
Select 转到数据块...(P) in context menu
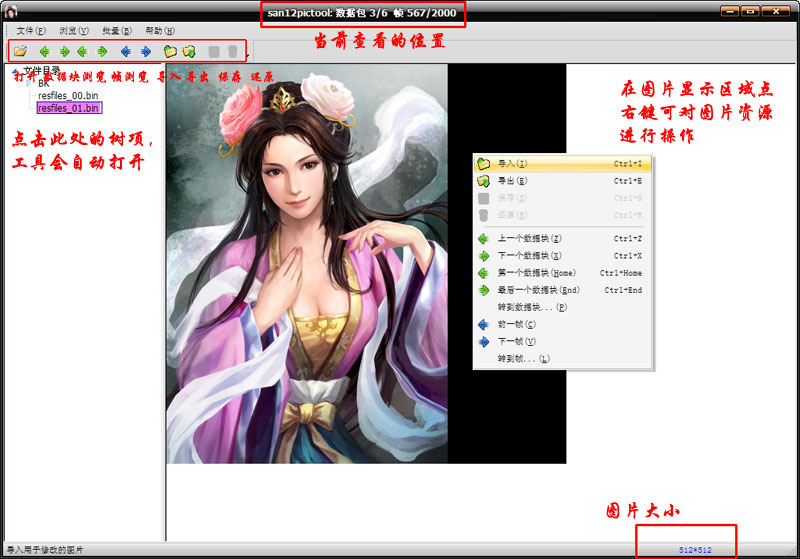[532, 307]
